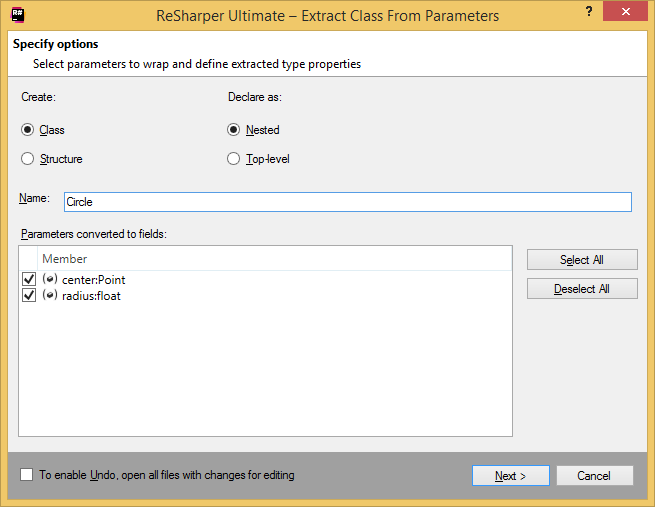Click the 'Create:' group label
Viewport: 655px width, 507px height.
[x=38, y=97]
